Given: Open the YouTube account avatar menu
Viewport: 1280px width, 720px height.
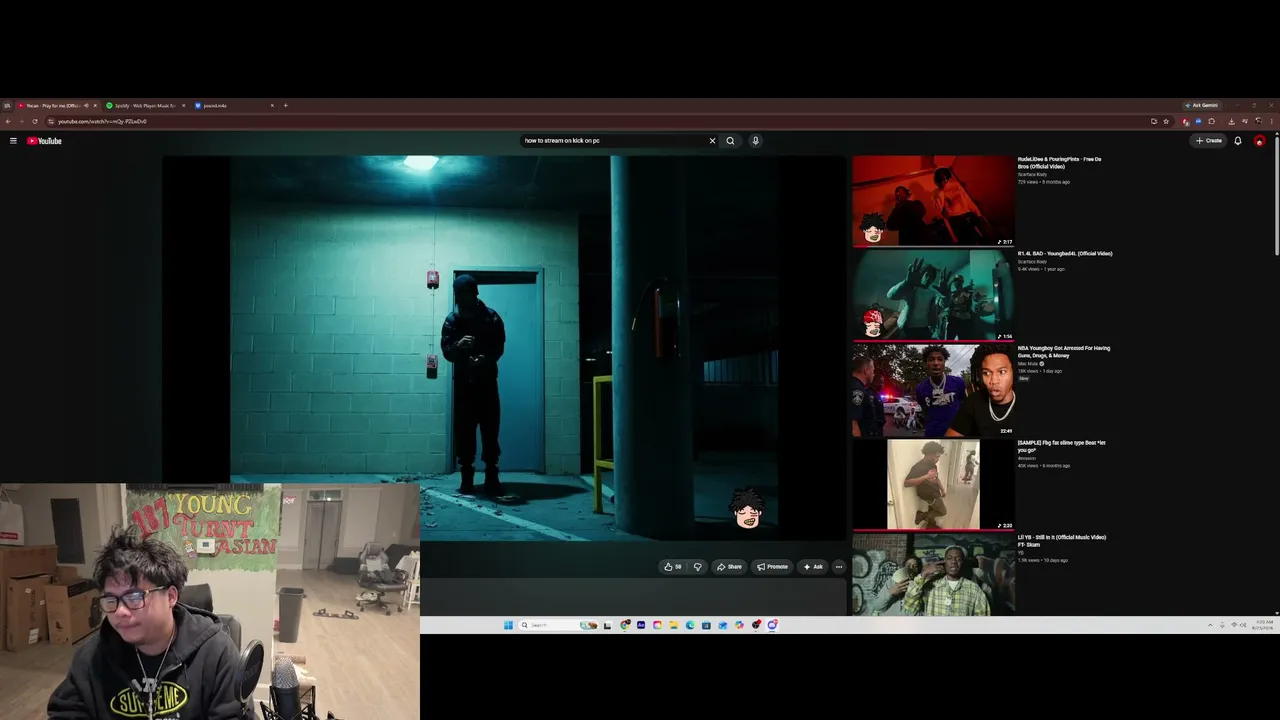Looking at the screenshot, I should point(1259,141).
